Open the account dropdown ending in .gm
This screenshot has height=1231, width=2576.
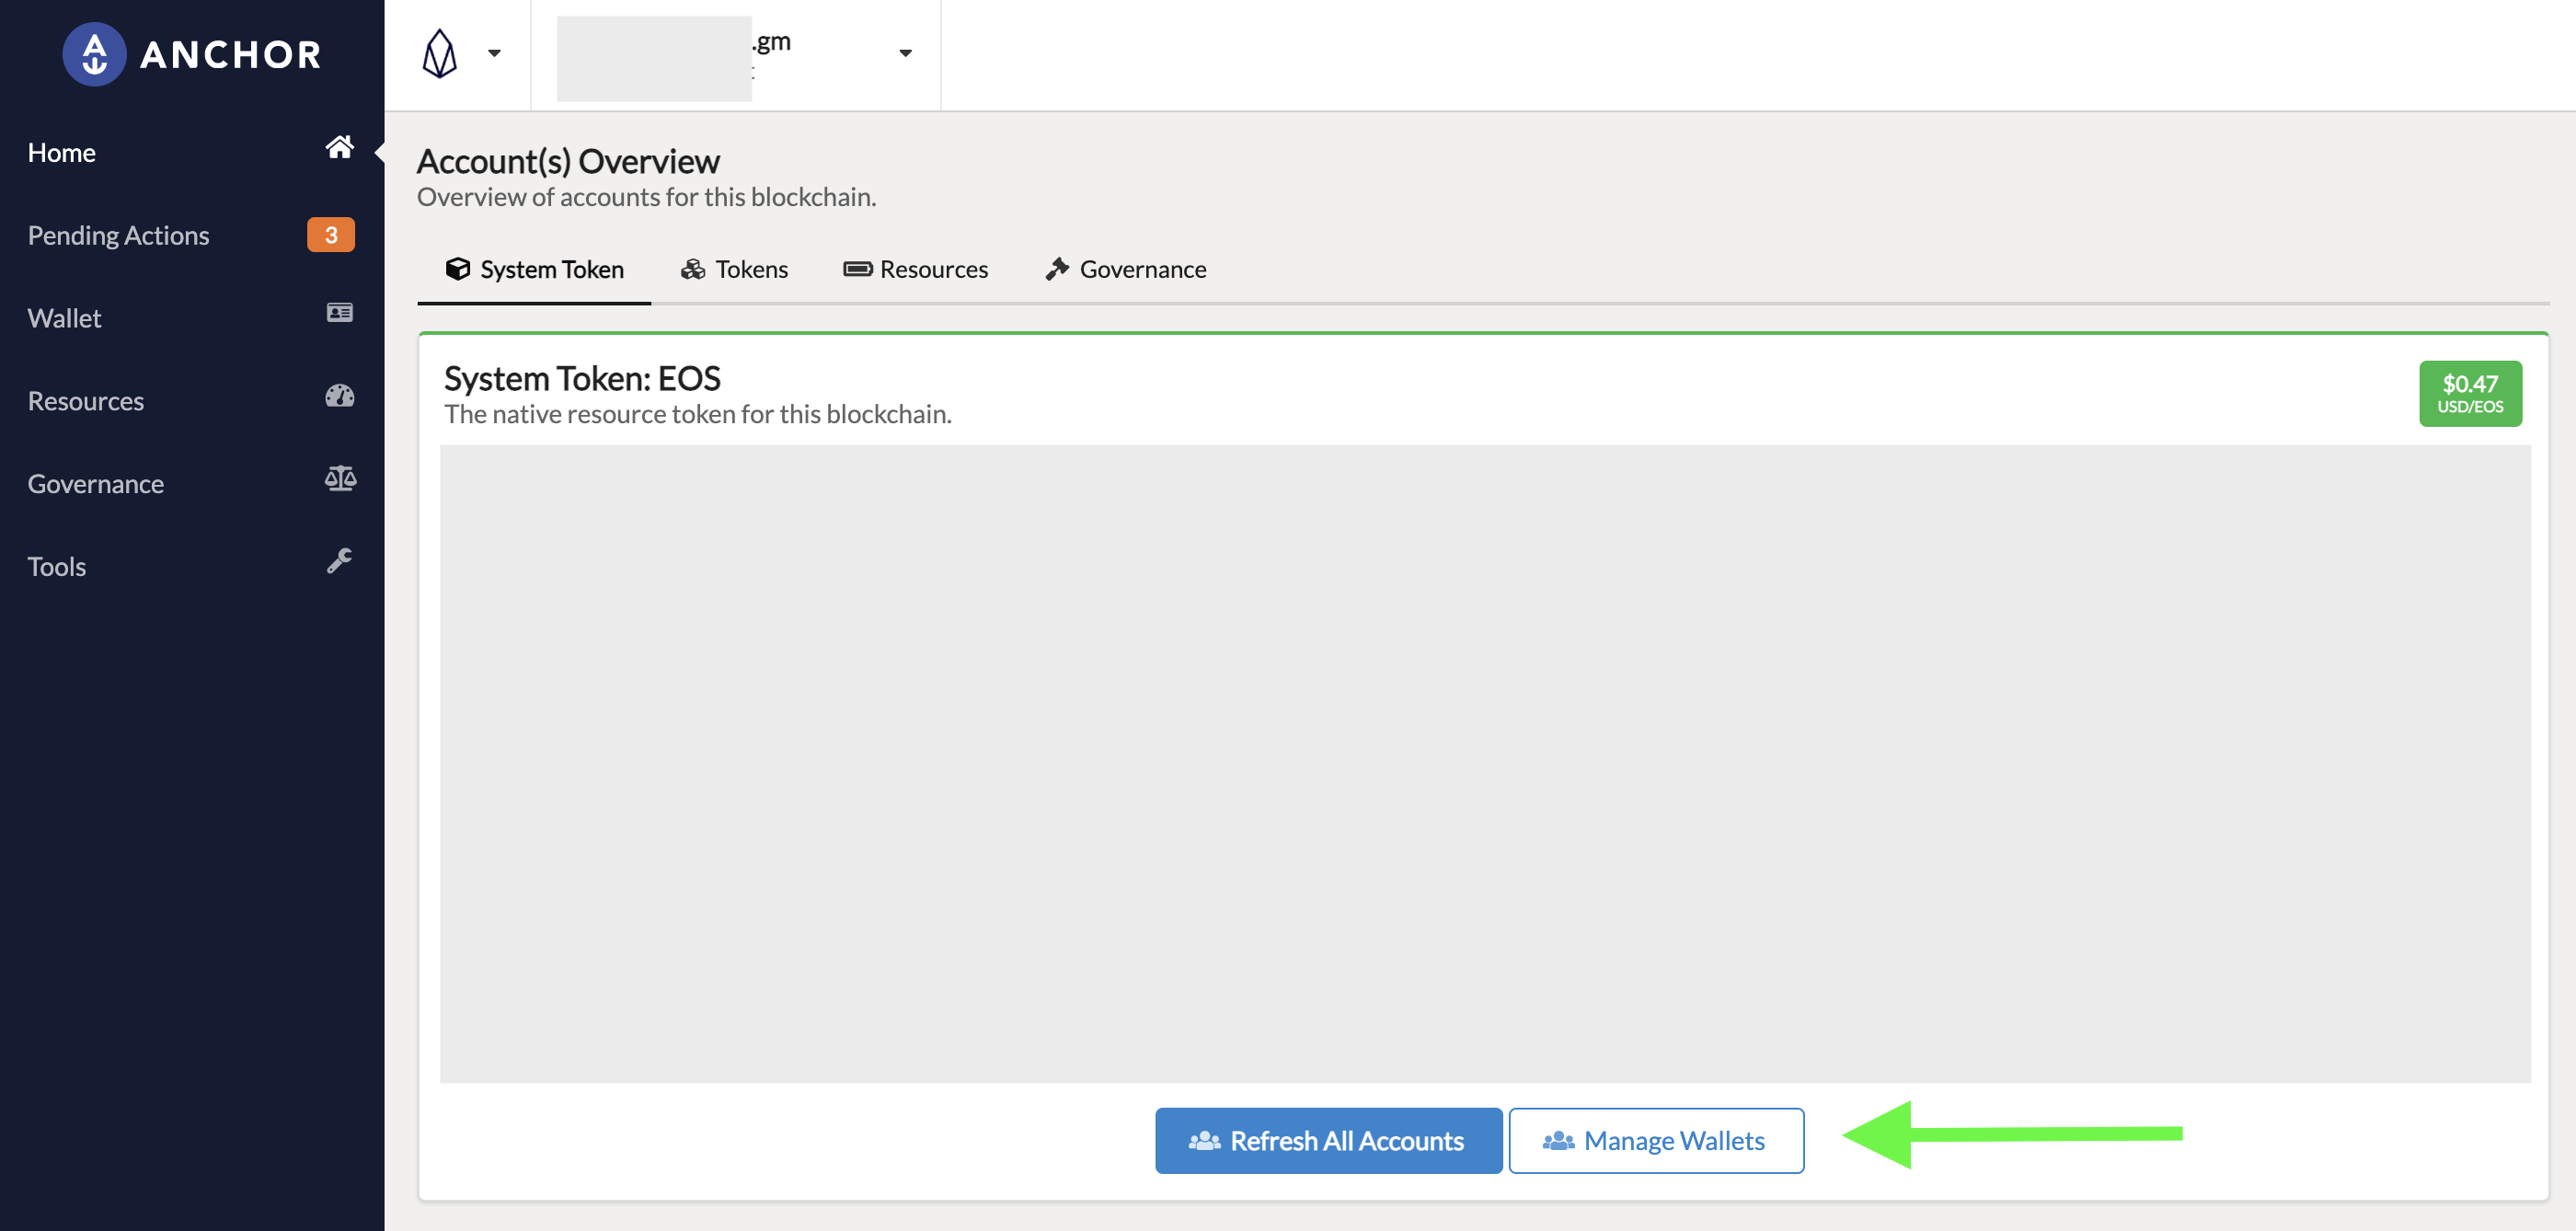click(x=735, y=54)
